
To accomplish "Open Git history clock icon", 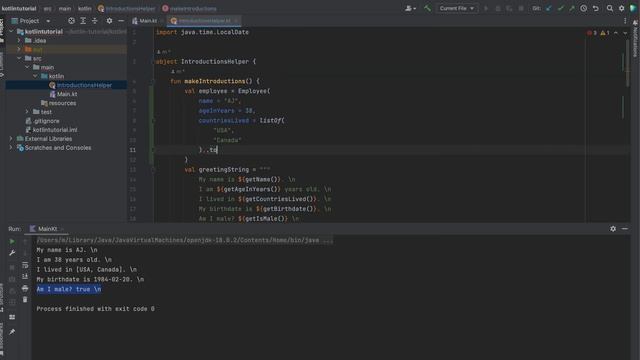I will tap(584, 8).
